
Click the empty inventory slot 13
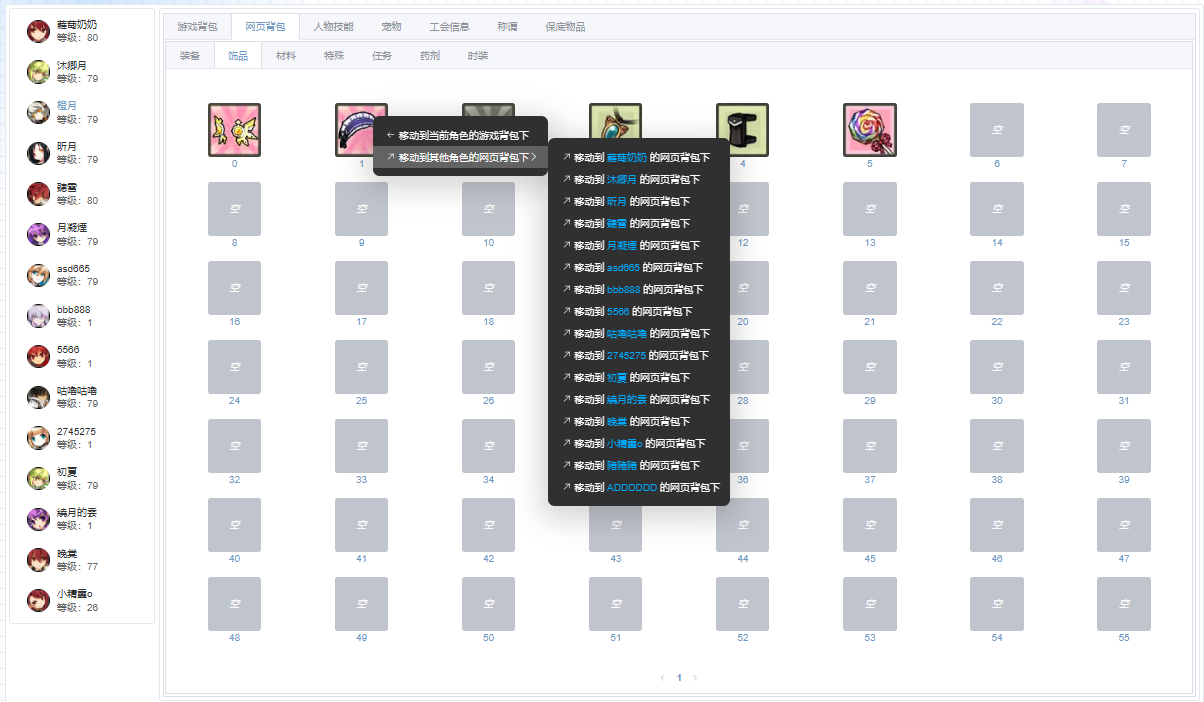coord(870,209)
